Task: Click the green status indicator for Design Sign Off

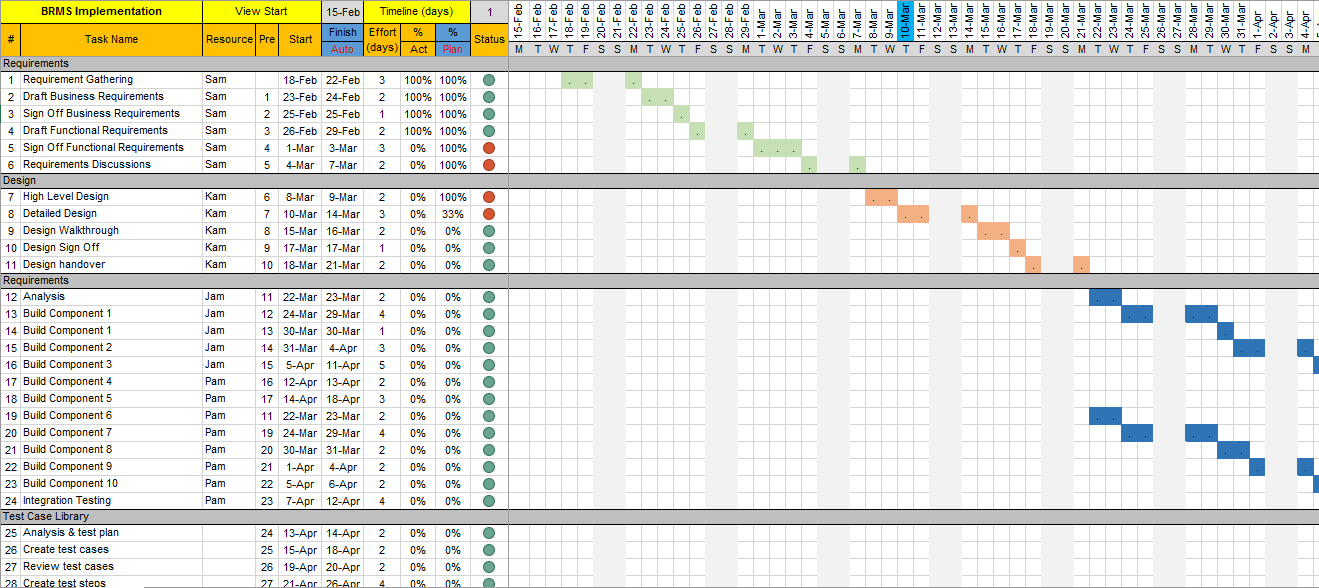Action: click(x=488, y=248)
